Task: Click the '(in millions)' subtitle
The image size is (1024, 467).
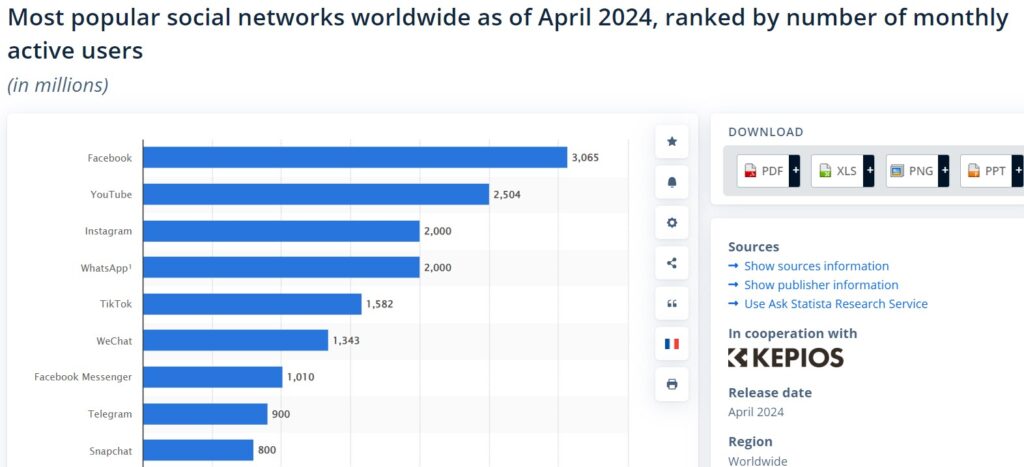Action: 58,86
